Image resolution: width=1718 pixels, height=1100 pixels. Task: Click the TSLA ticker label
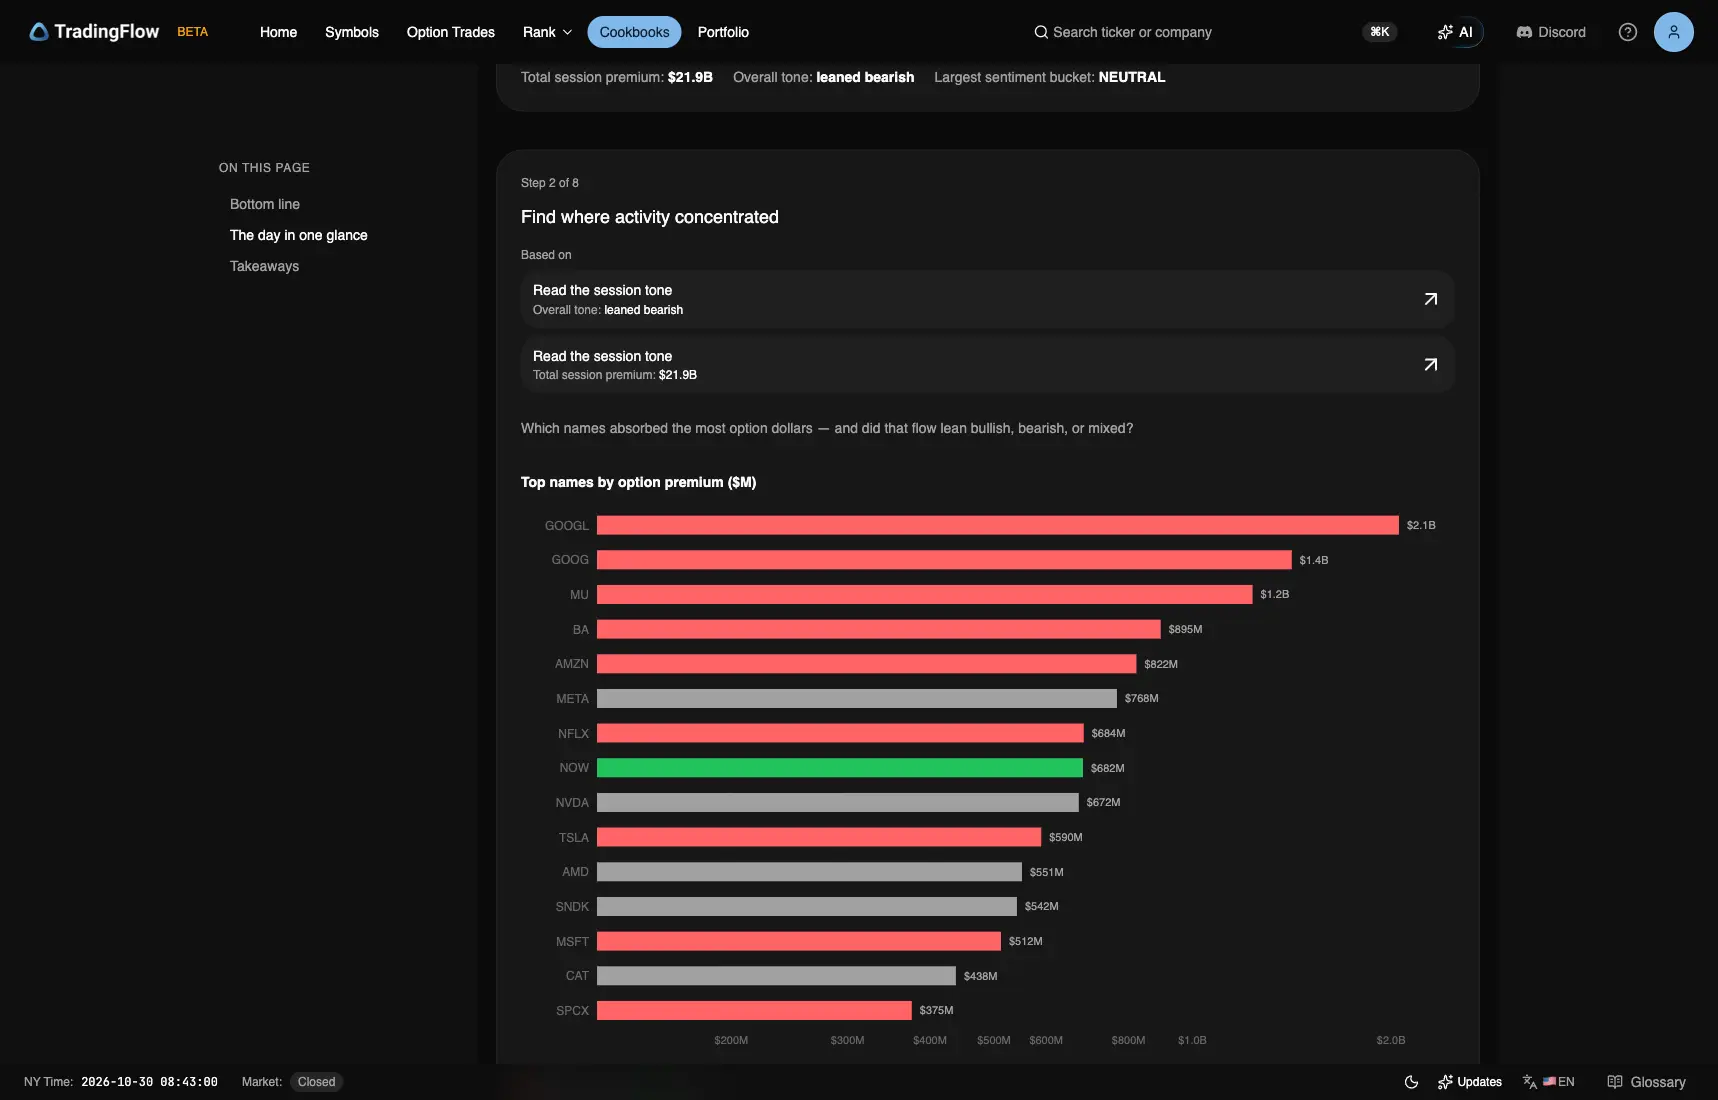[574, 837]
